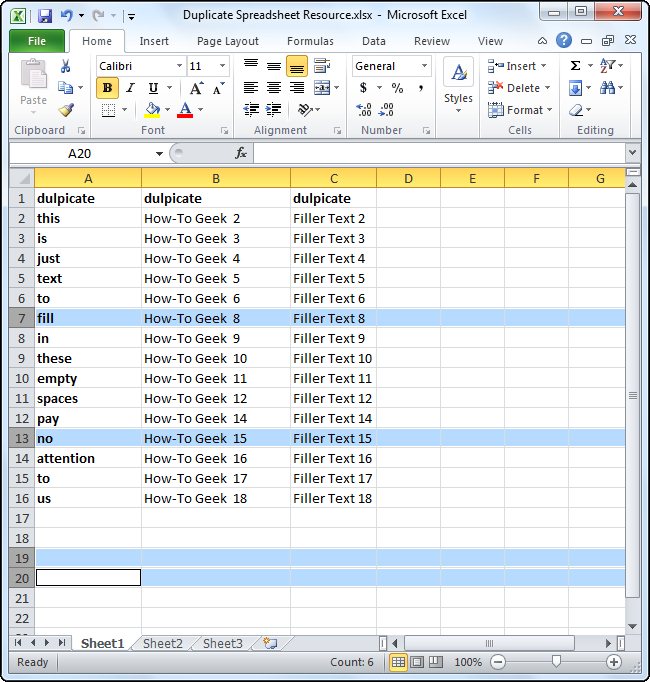The width and height of the screenshot is (650, 682).
Task: Apply the Percent Style format
Action: [x=397, y=88]
